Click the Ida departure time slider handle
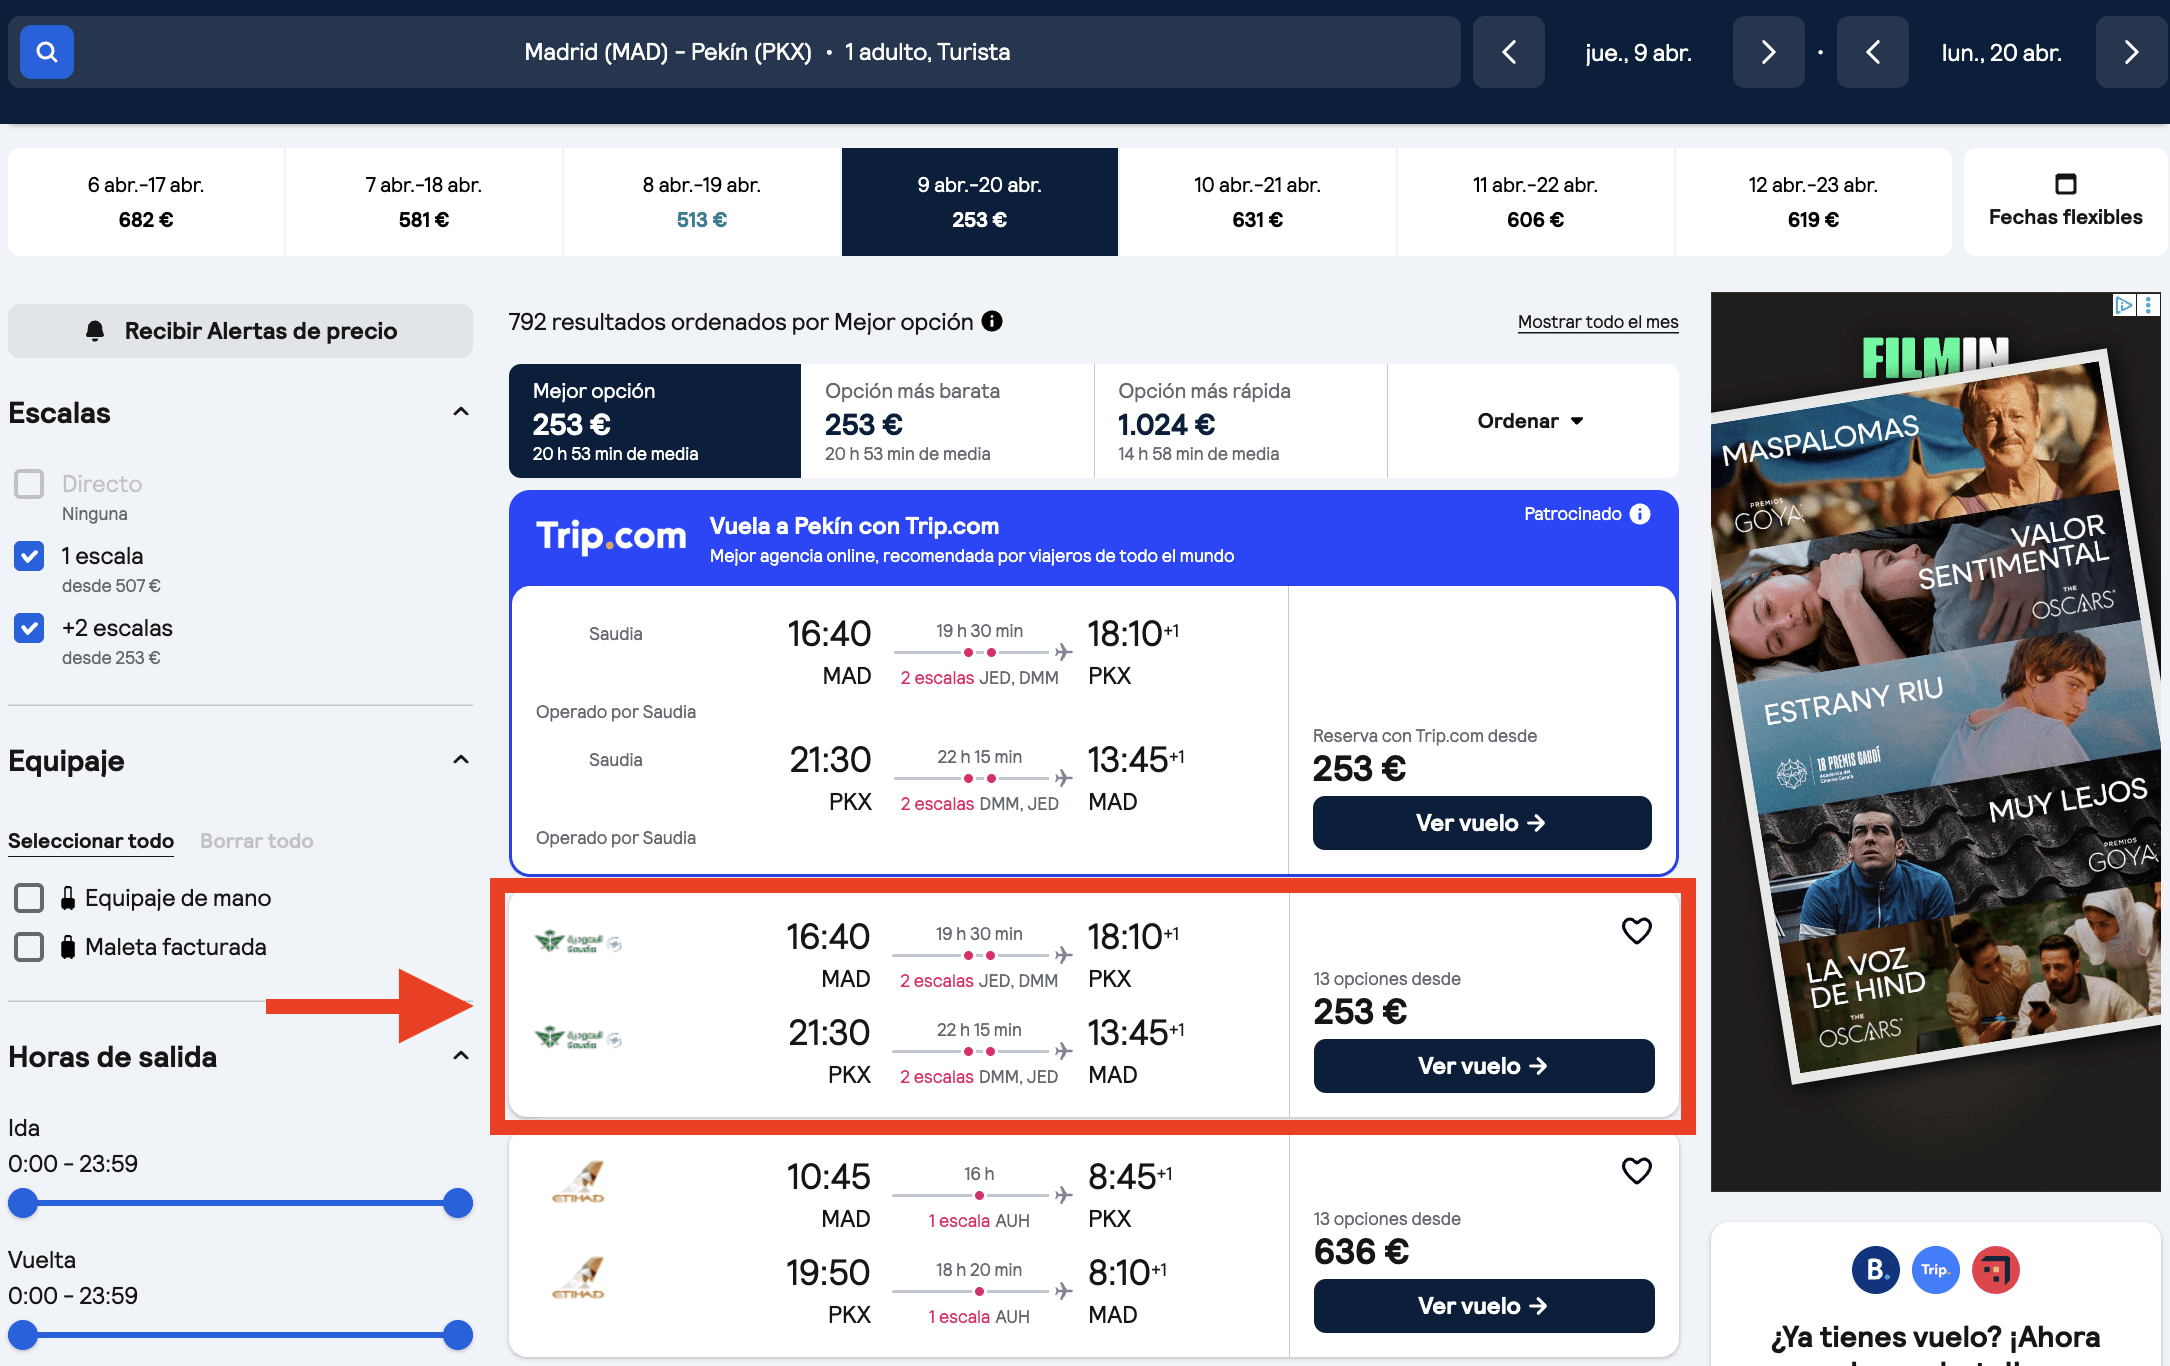This screenshot has width=2170, height=1366. (x=22, y=1203)
